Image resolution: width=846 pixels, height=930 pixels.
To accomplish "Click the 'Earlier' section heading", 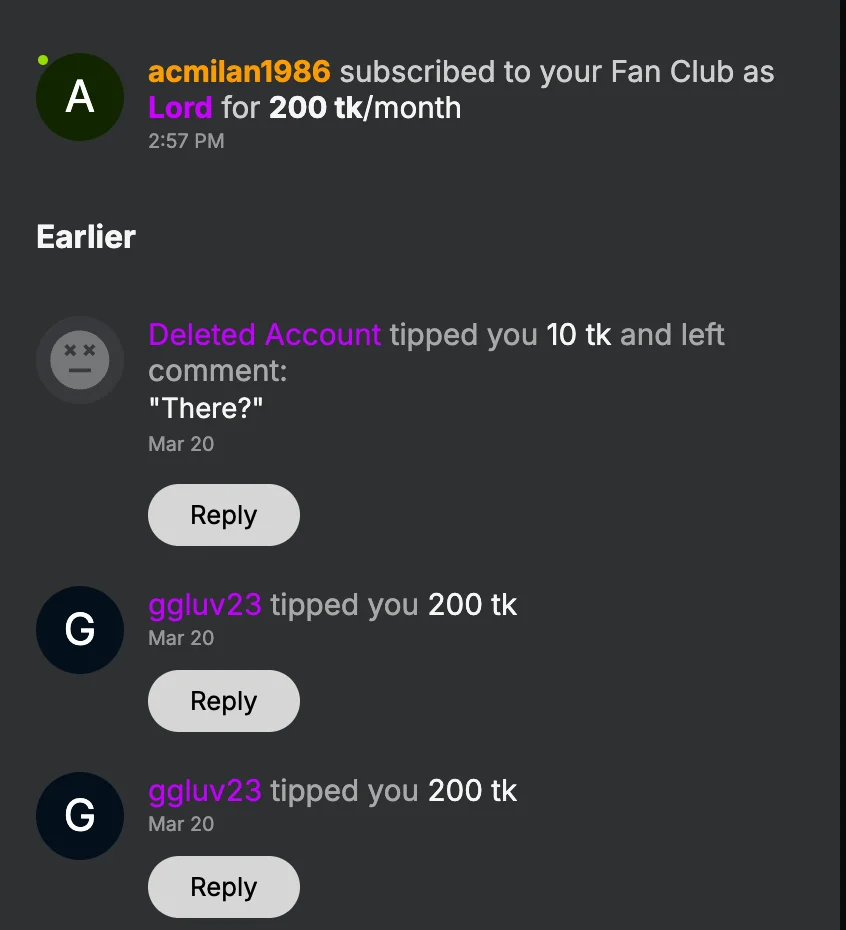I will [x=86, y=237].
